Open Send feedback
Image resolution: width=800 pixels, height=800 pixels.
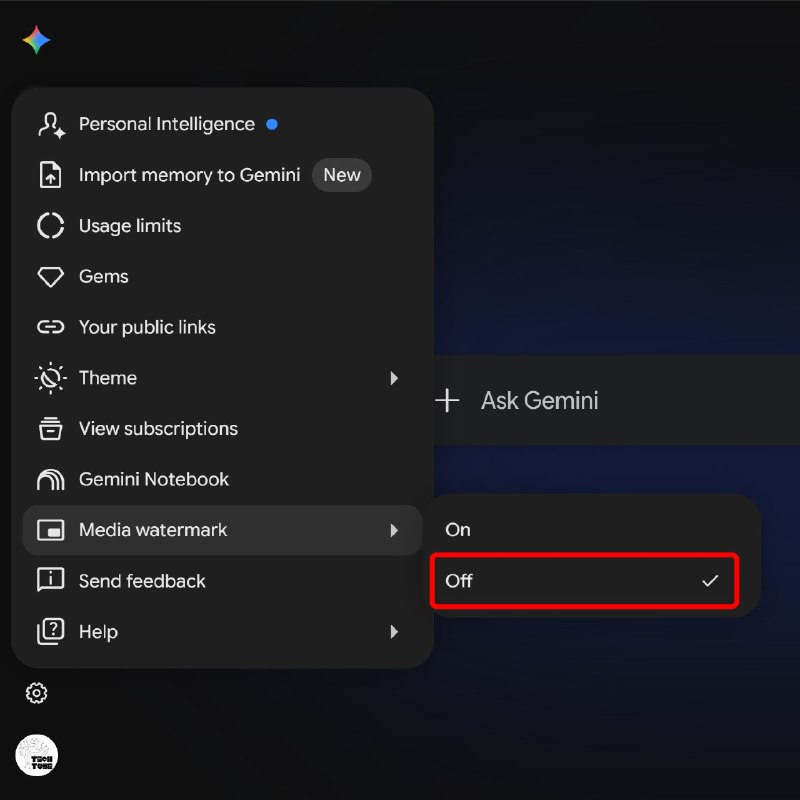click(222, 581)
